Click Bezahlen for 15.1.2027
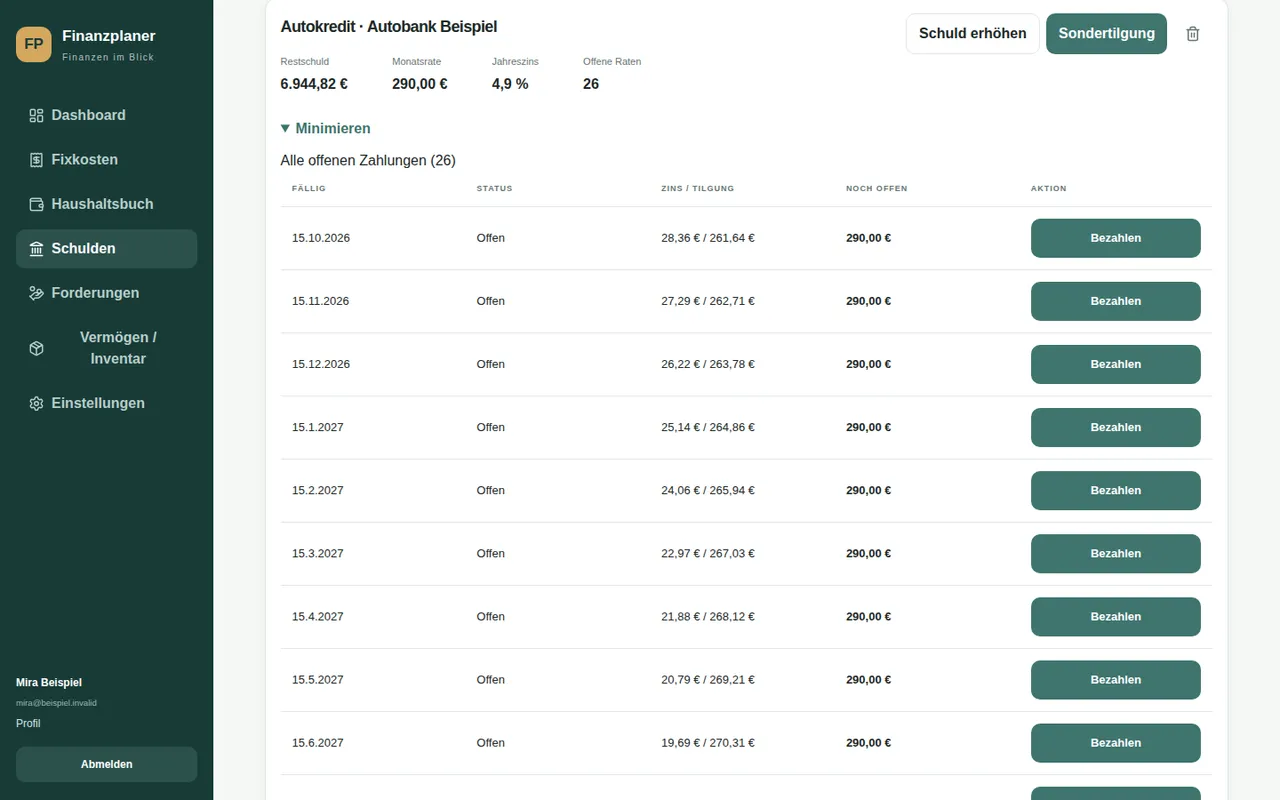This screenshot has width=1280, height=800. coord(1116,427)
